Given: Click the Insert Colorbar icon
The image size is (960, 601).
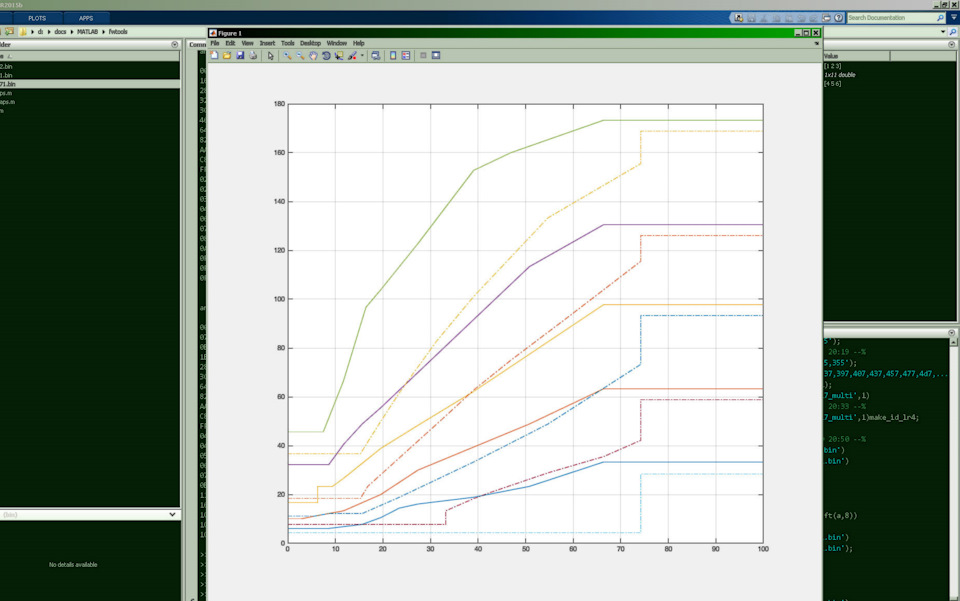Looking at the screenshot, I should click(393, 56).
